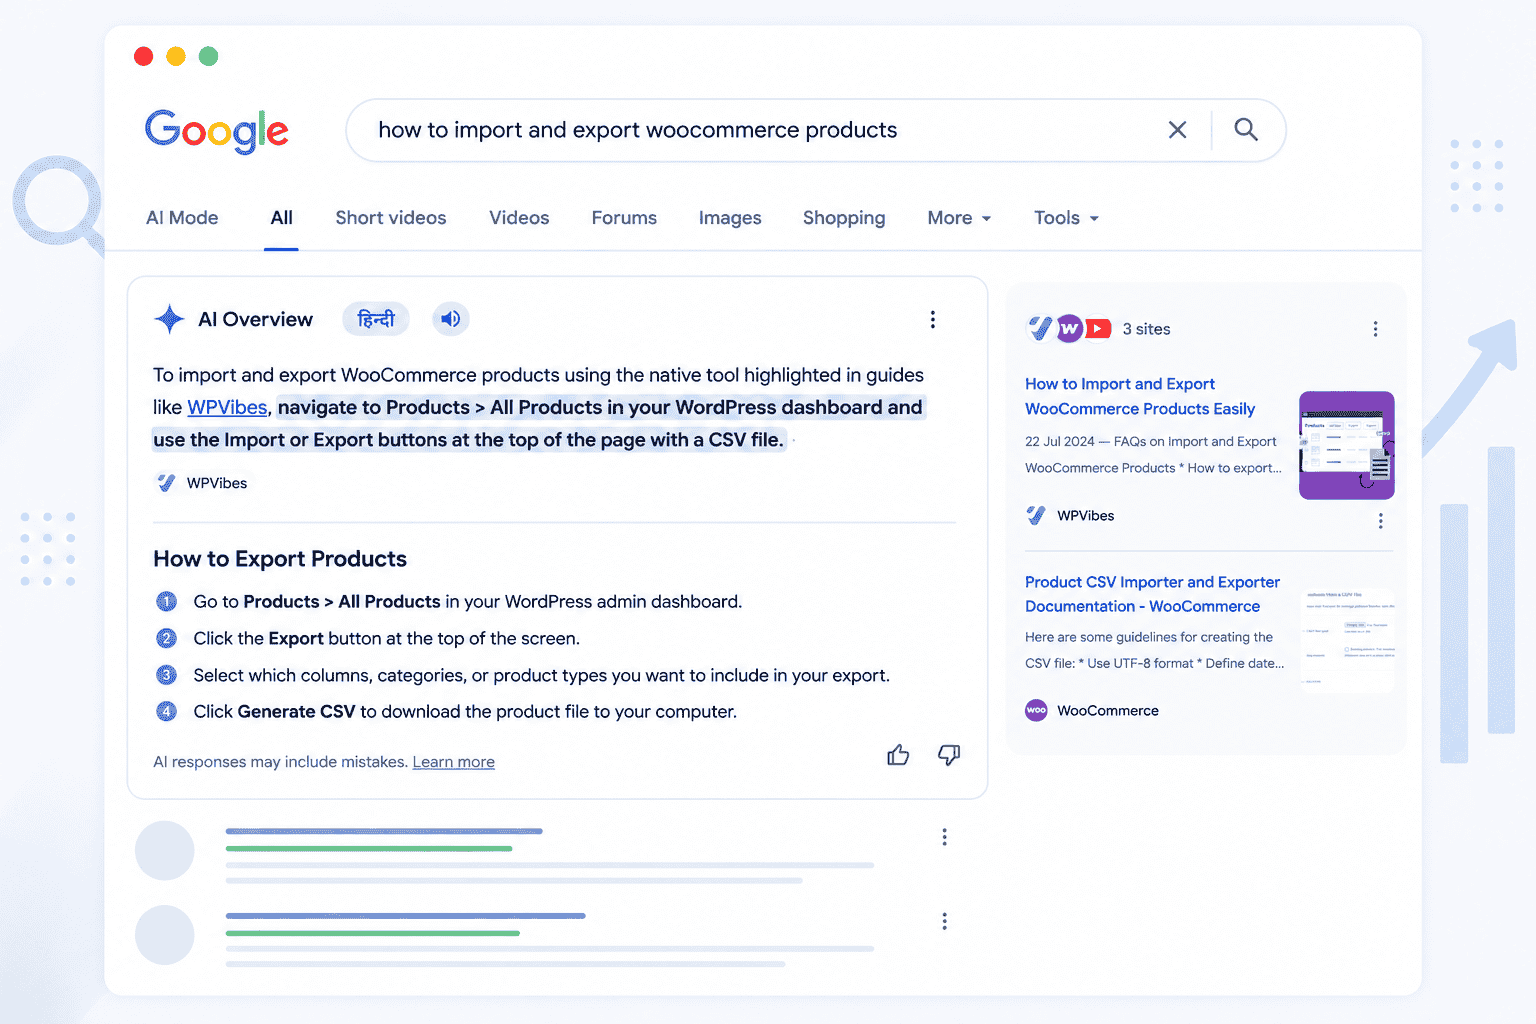The width and height of the screenshot is (1536, 1024).
Task: Click step 'Click Generate CSV' text
Action: click(x=465, y=712)
